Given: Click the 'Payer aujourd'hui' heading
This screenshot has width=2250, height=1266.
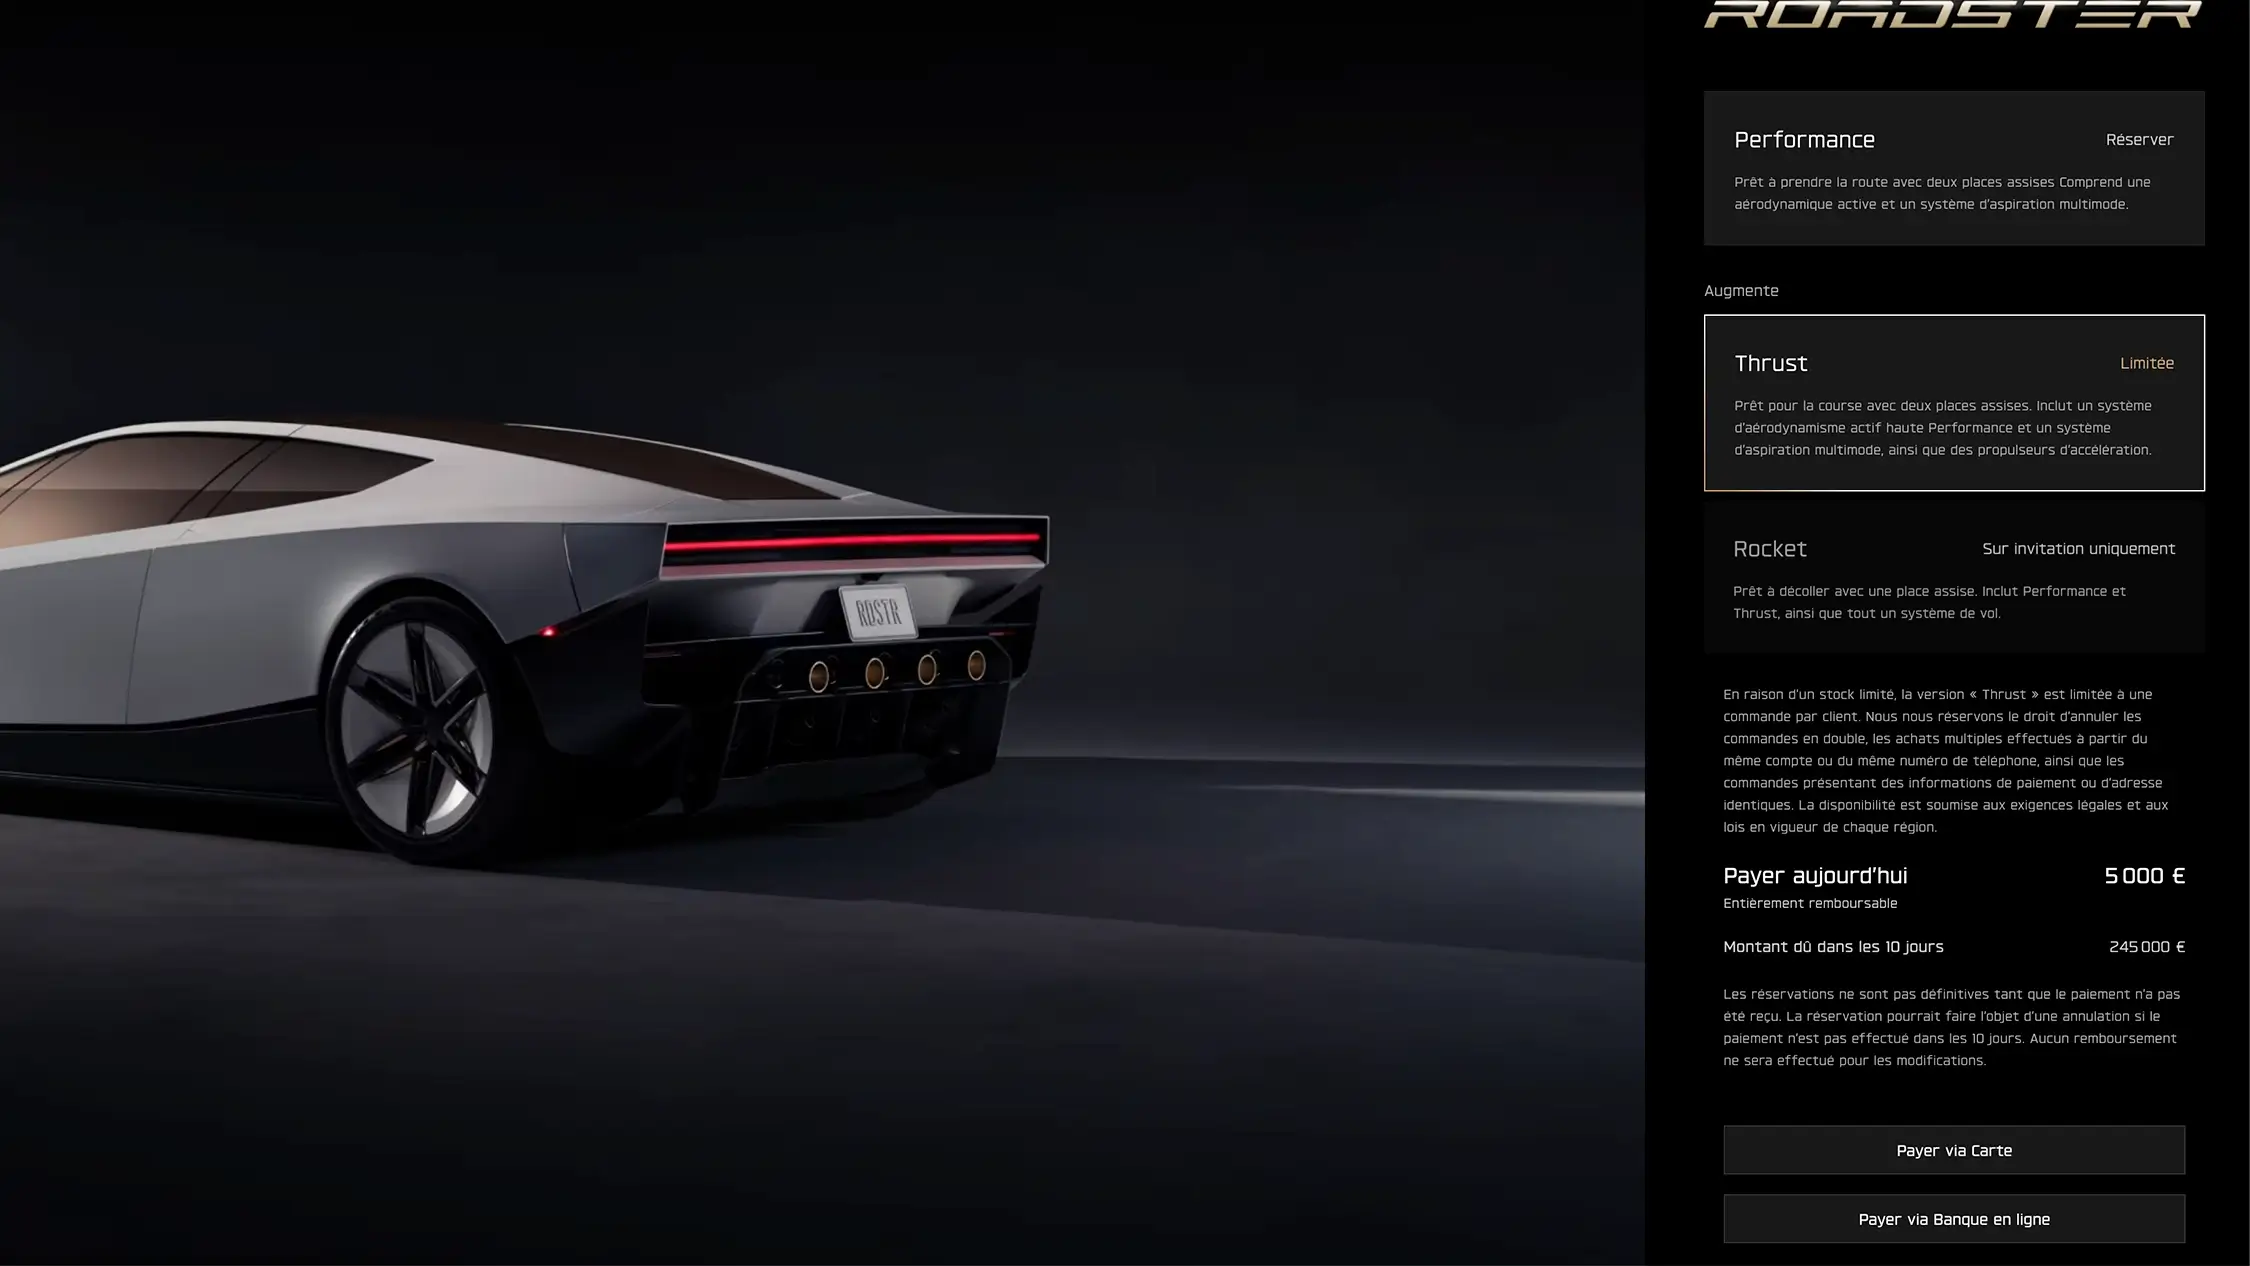Looking at the screenshot, I should coord(1815,876).
